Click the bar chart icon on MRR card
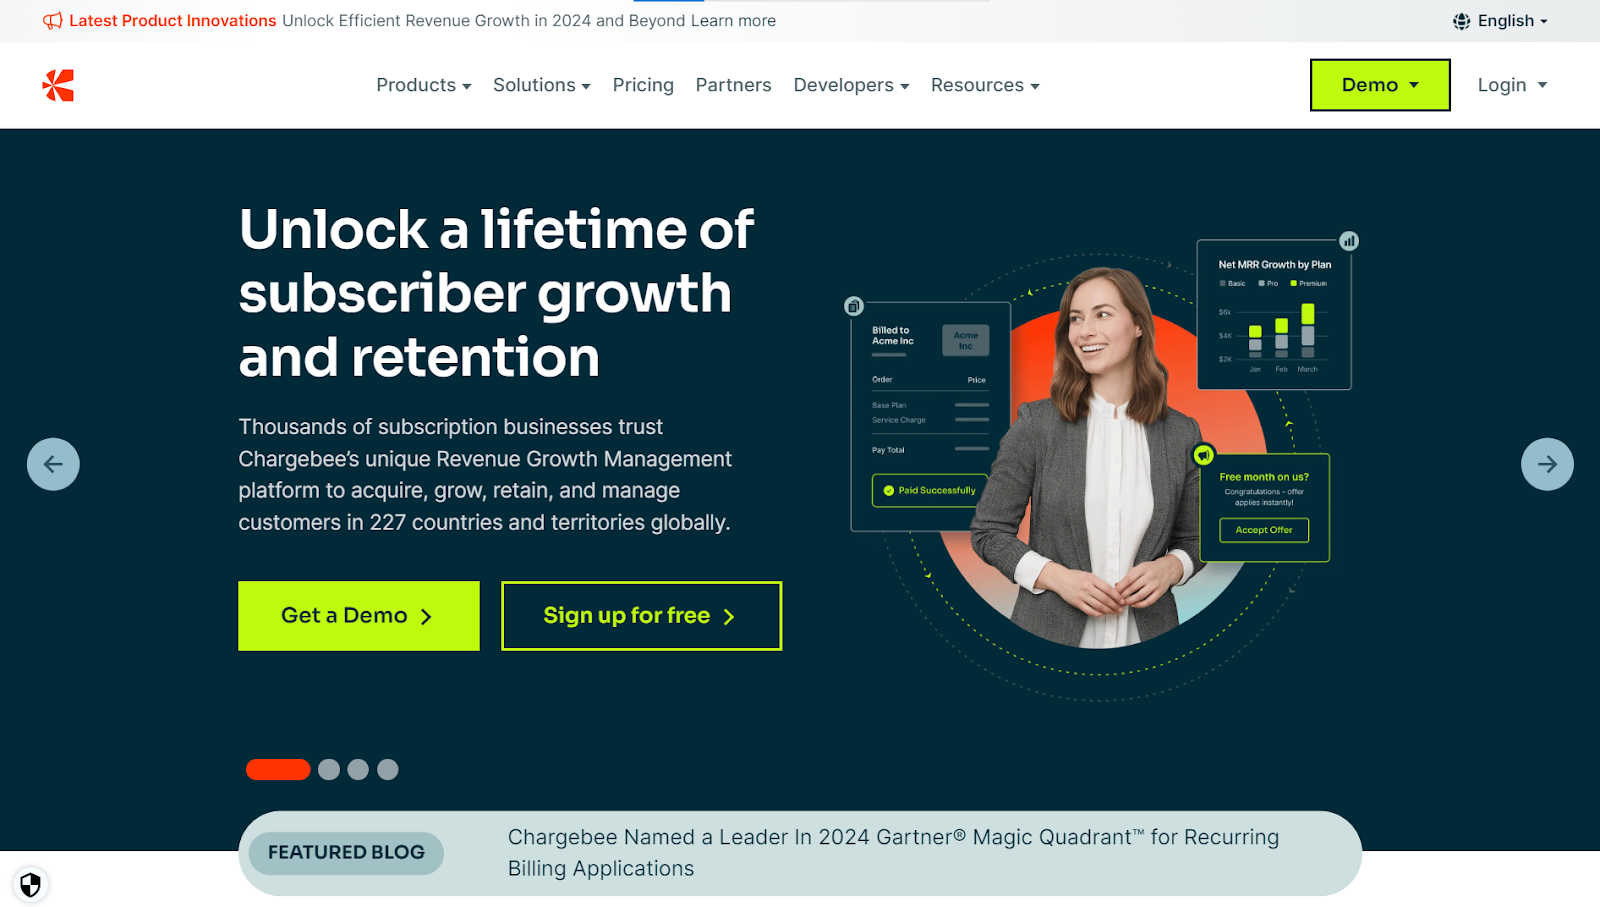The height and width of the screenshot is (907, 1600). (x=1349, y=241)
